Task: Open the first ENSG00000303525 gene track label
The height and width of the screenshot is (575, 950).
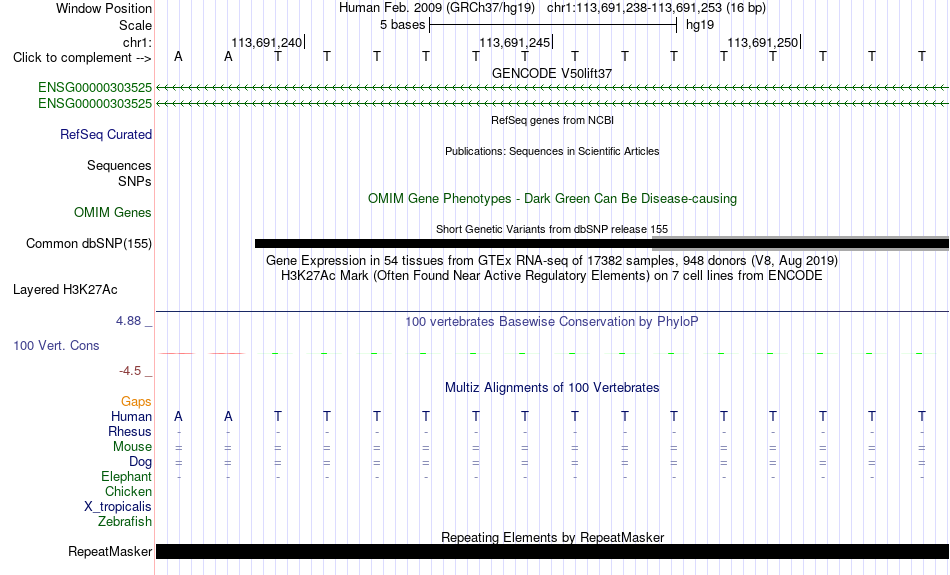Action: tap(95, 87)
